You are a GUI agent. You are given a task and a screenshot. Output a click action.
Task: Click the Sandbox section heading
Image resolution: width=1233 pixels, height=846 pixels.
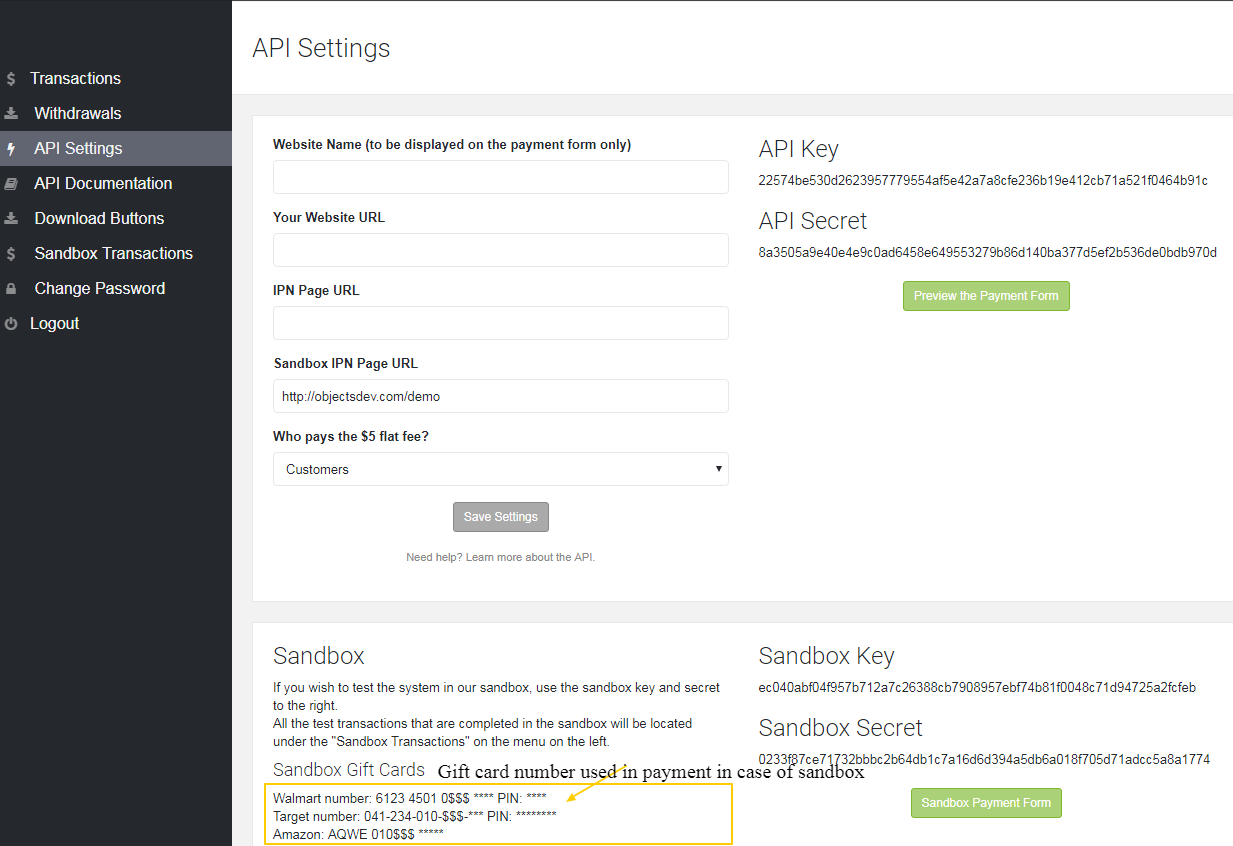319,656
